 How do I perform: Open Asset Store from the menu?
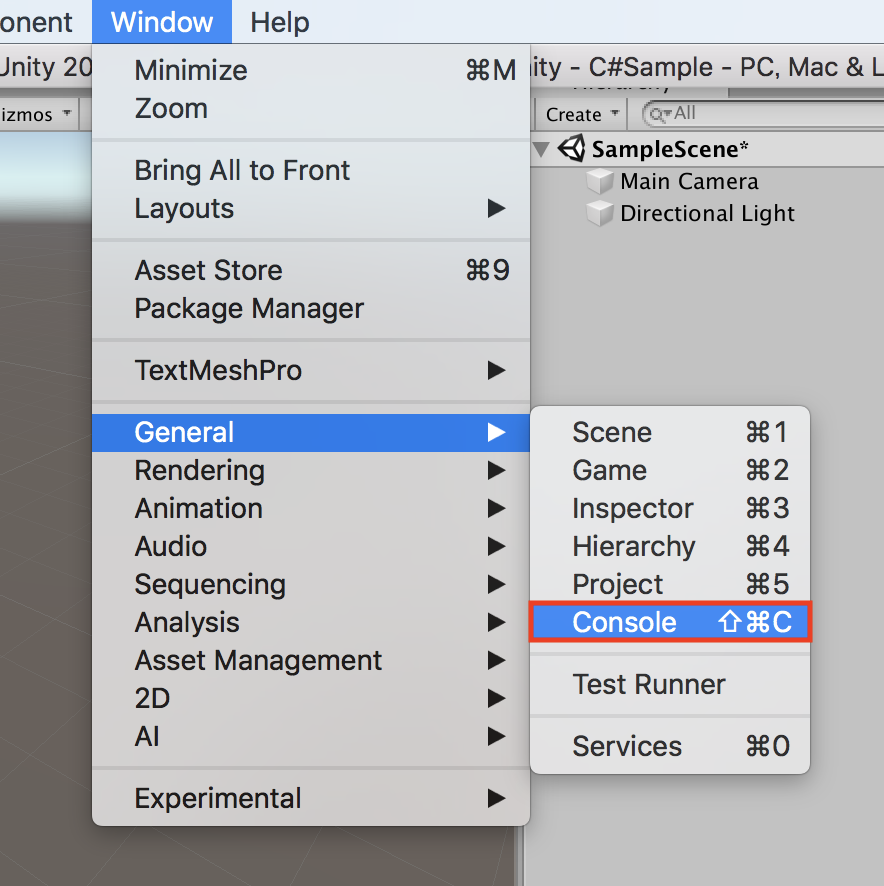pyautogui.click(x=209, y=270)
